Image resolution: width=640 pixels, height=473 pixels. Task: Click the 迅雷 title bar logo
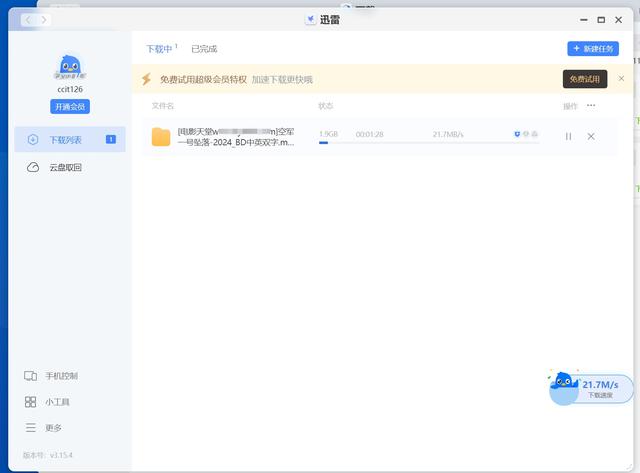[x=311, y=19]
